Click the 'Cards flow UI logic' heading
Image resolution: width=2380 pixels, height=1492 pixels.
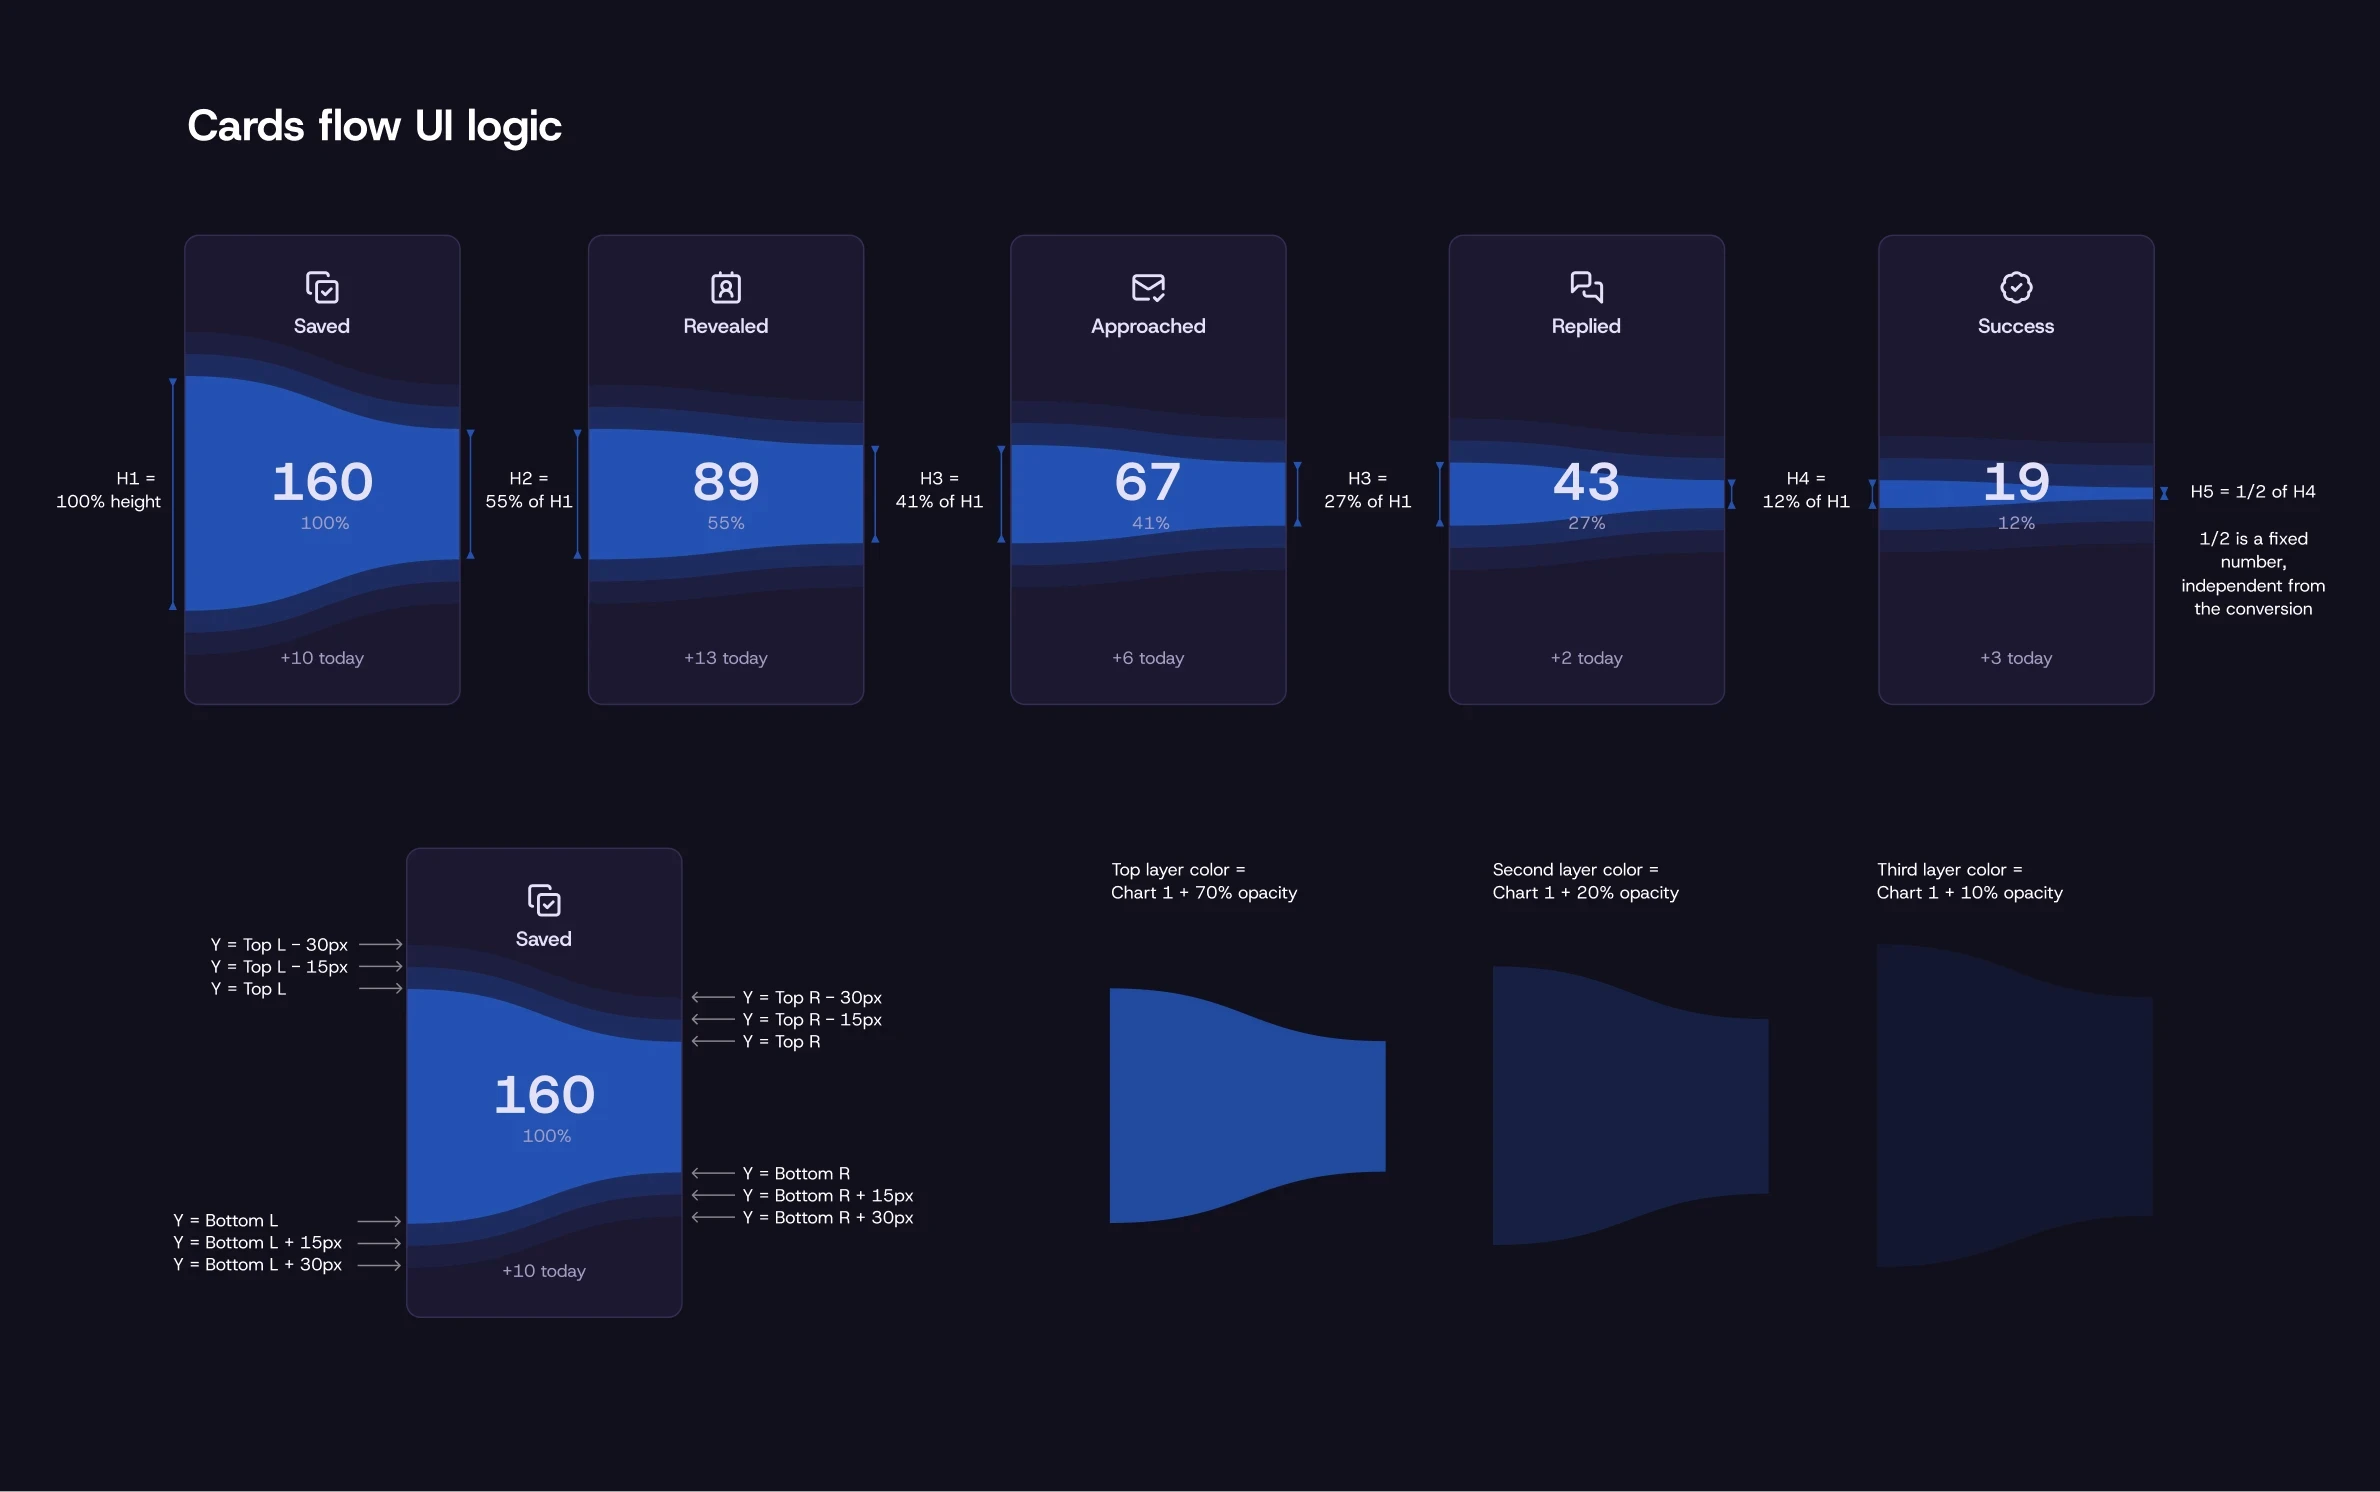click(374, 127)
